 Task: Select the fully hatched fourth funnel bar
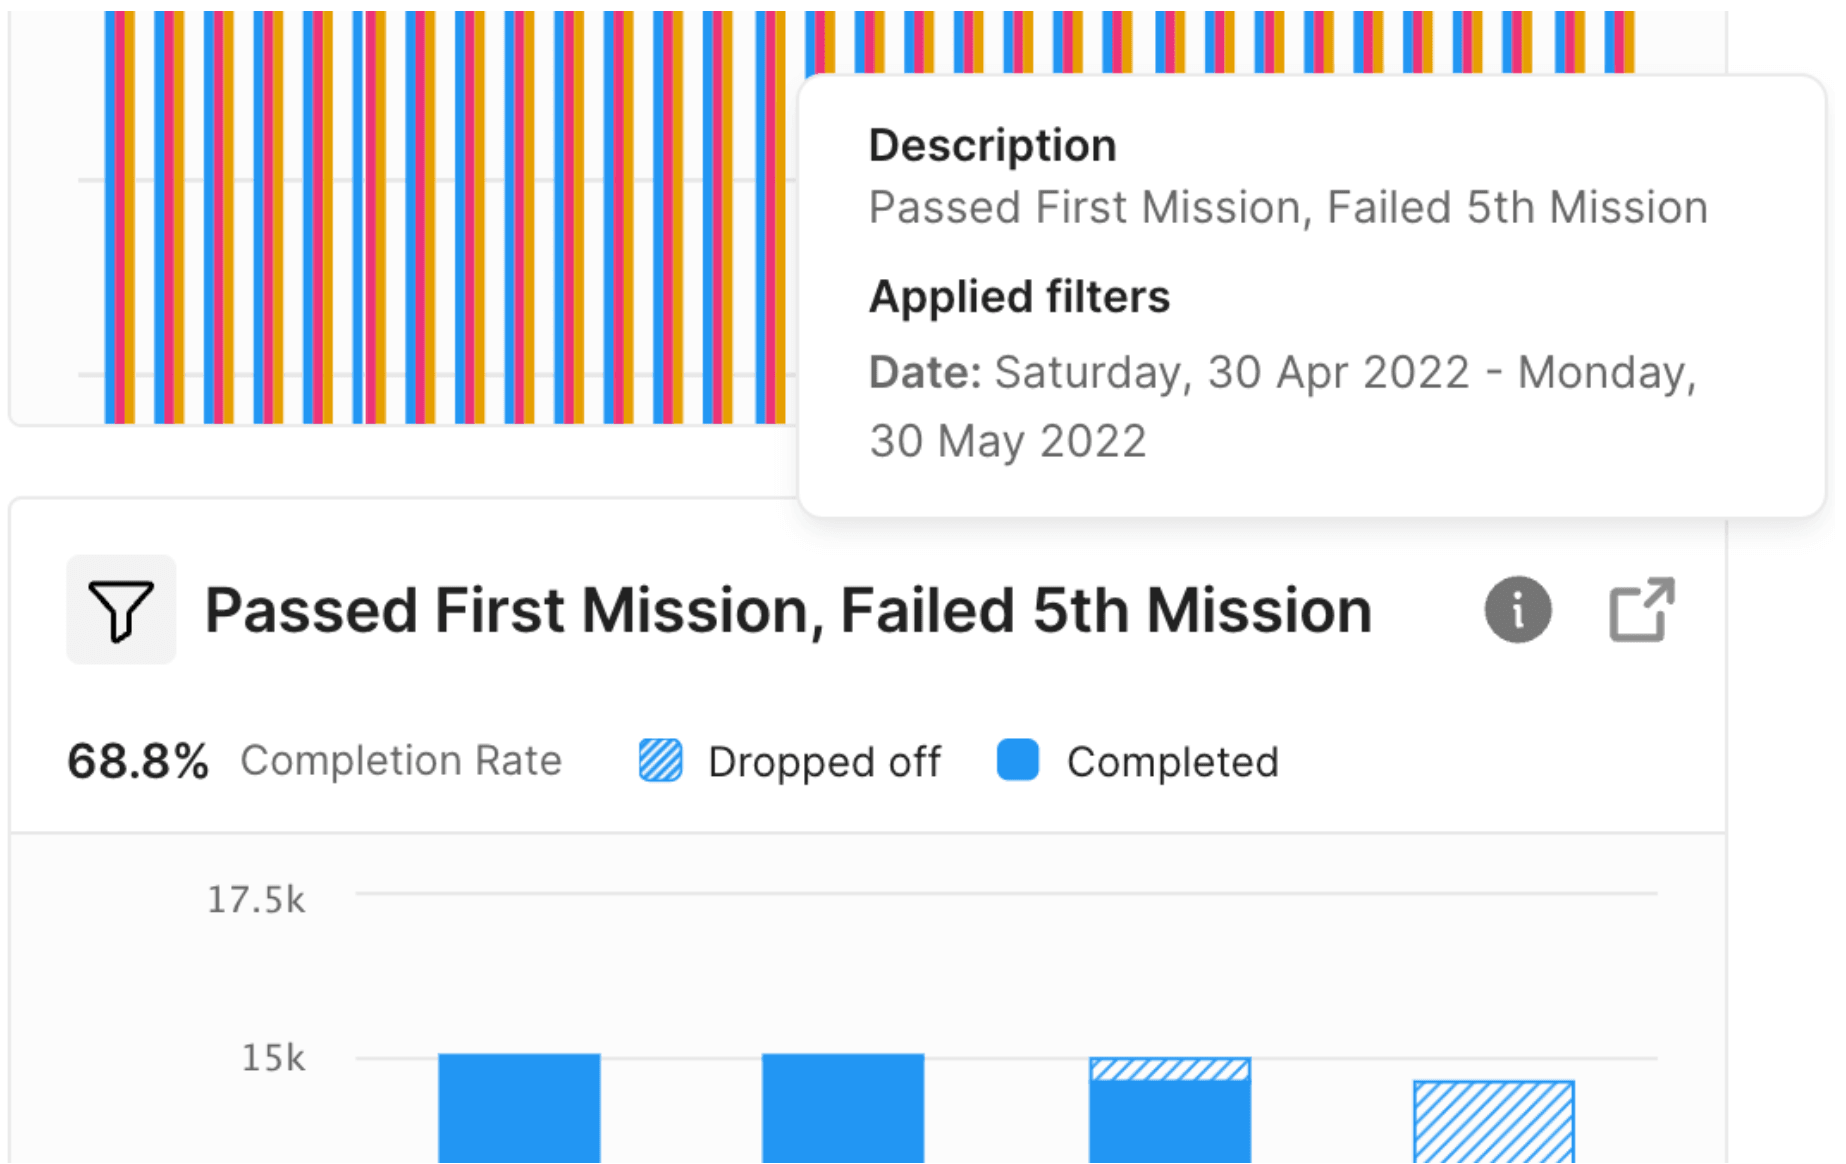[x=1494, y=1122]
